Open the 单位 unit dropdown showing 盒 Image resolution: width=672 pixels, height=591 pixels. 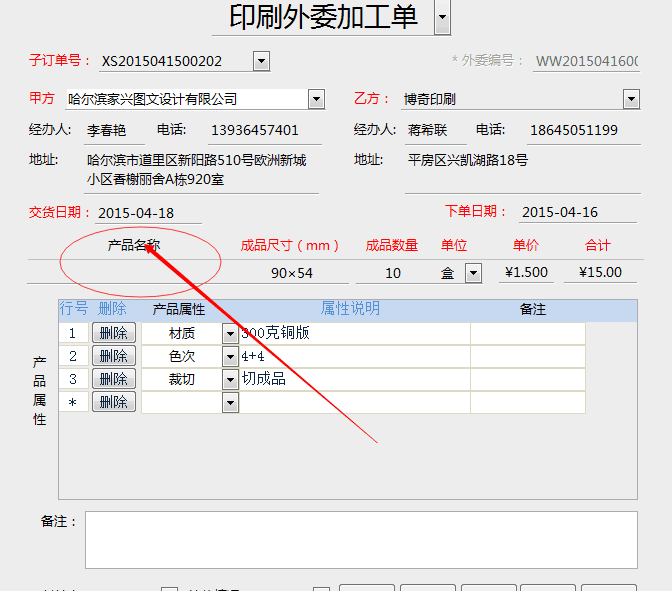473,273
